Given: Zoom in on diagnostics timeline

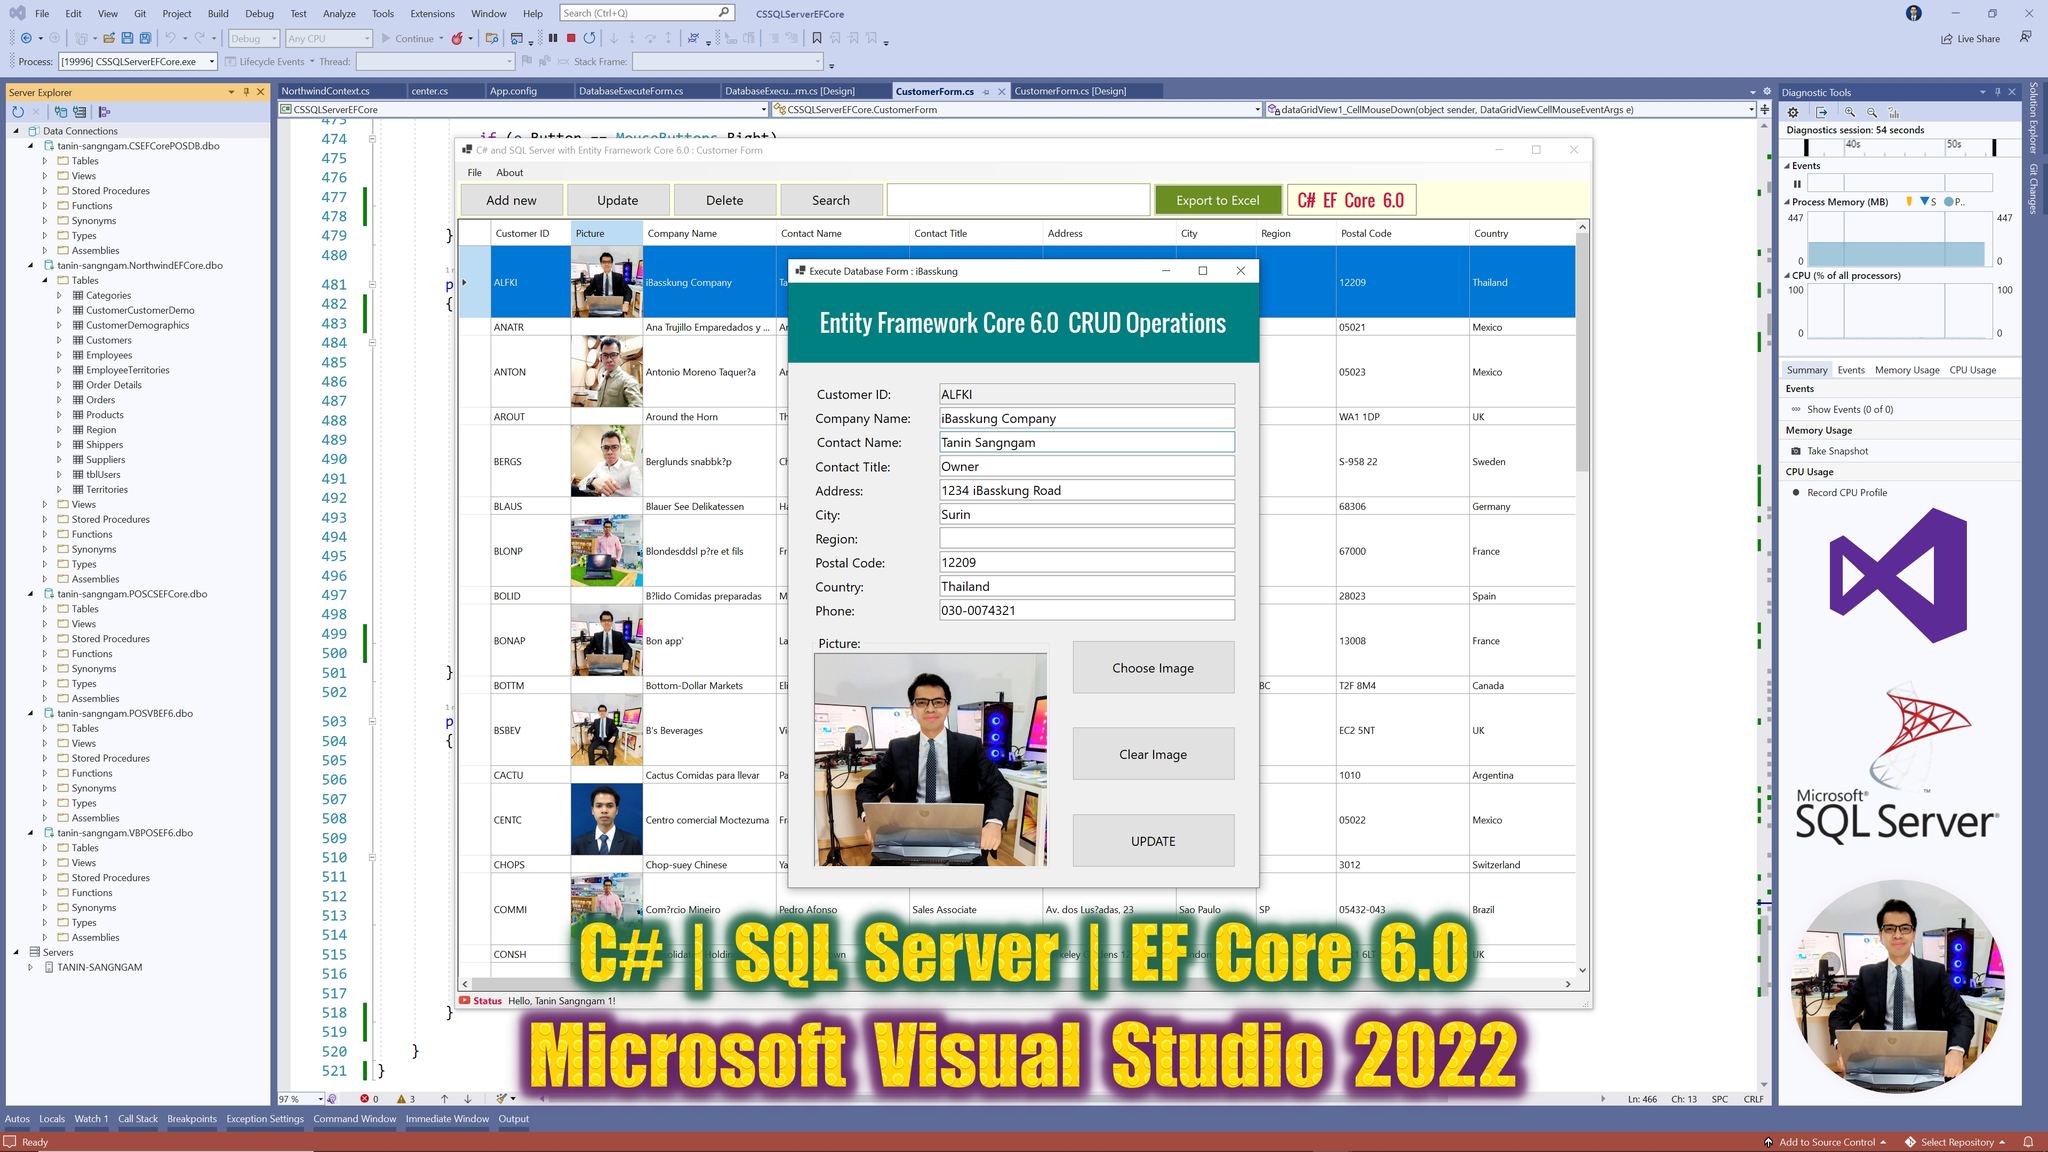Looking at the screenshot, I should [x=1850, y=112].
